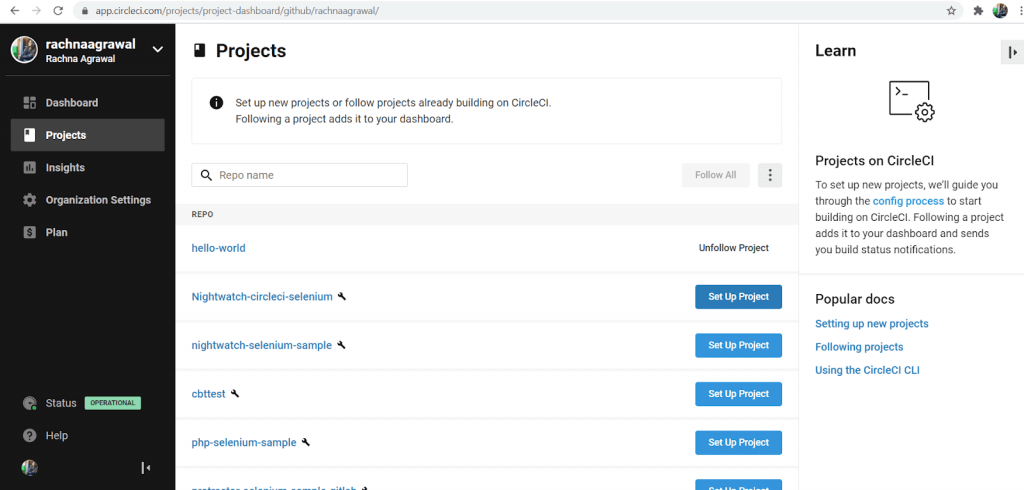
Task: Reload the page with refresh icon
Action: (x=58, y=11)
